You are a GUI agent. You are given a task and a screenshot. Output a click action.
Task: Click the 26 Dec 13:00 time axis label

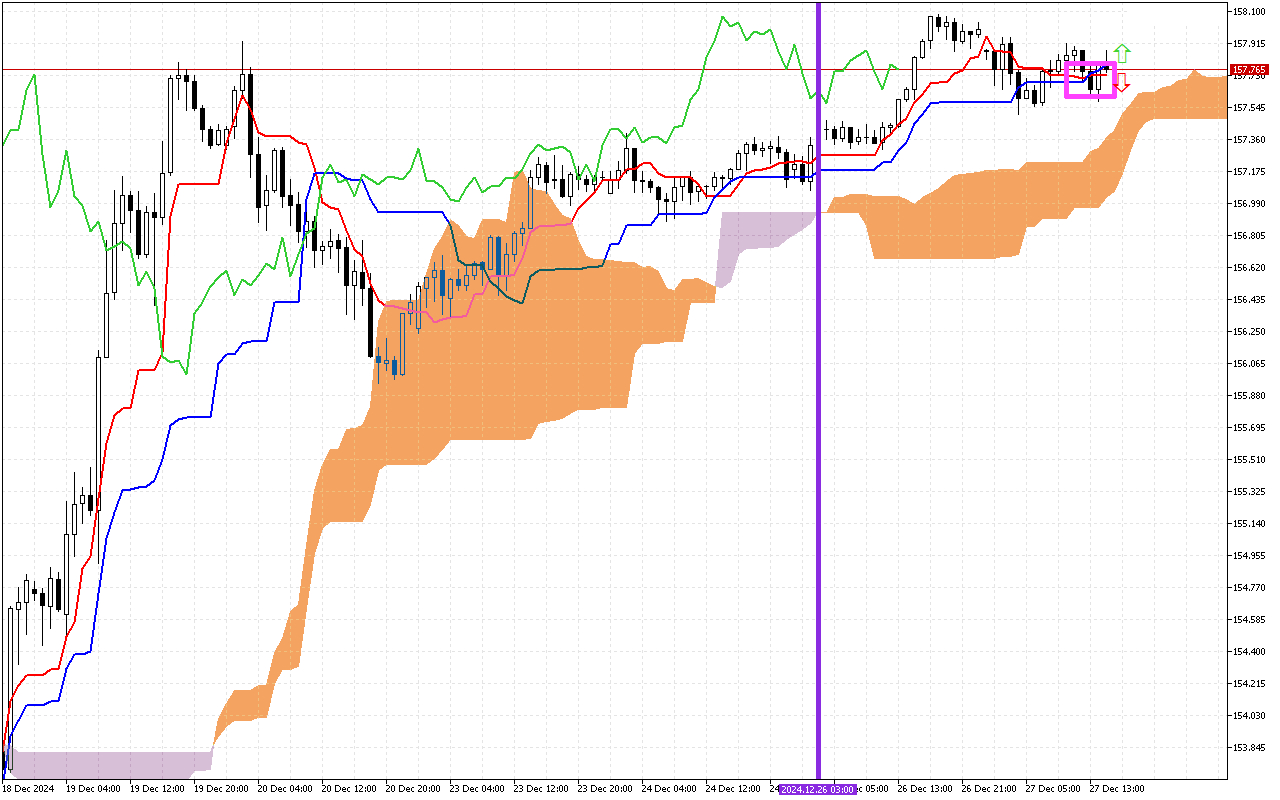[x=925, y=789]
